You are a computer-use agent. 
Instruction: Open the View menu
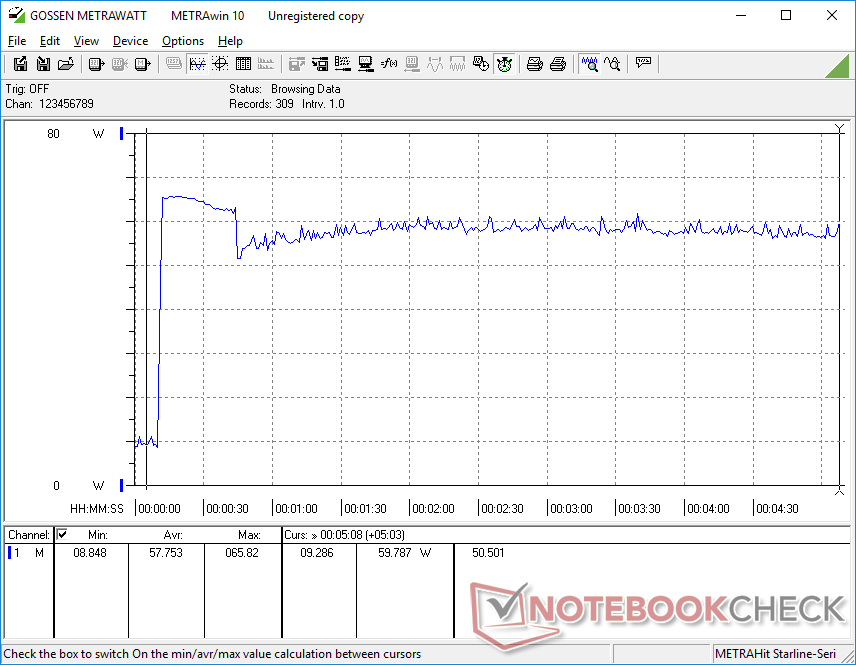click(x=86, y=41)
